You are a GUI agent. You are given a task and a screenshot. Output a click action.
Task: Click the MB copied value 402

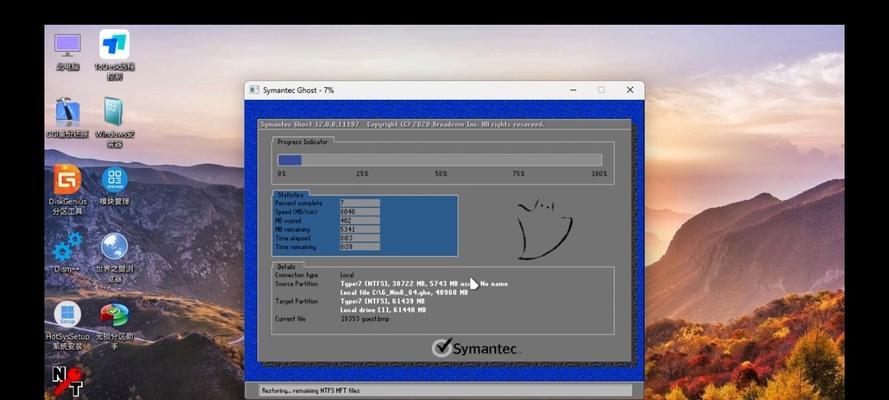pos(359,220)
